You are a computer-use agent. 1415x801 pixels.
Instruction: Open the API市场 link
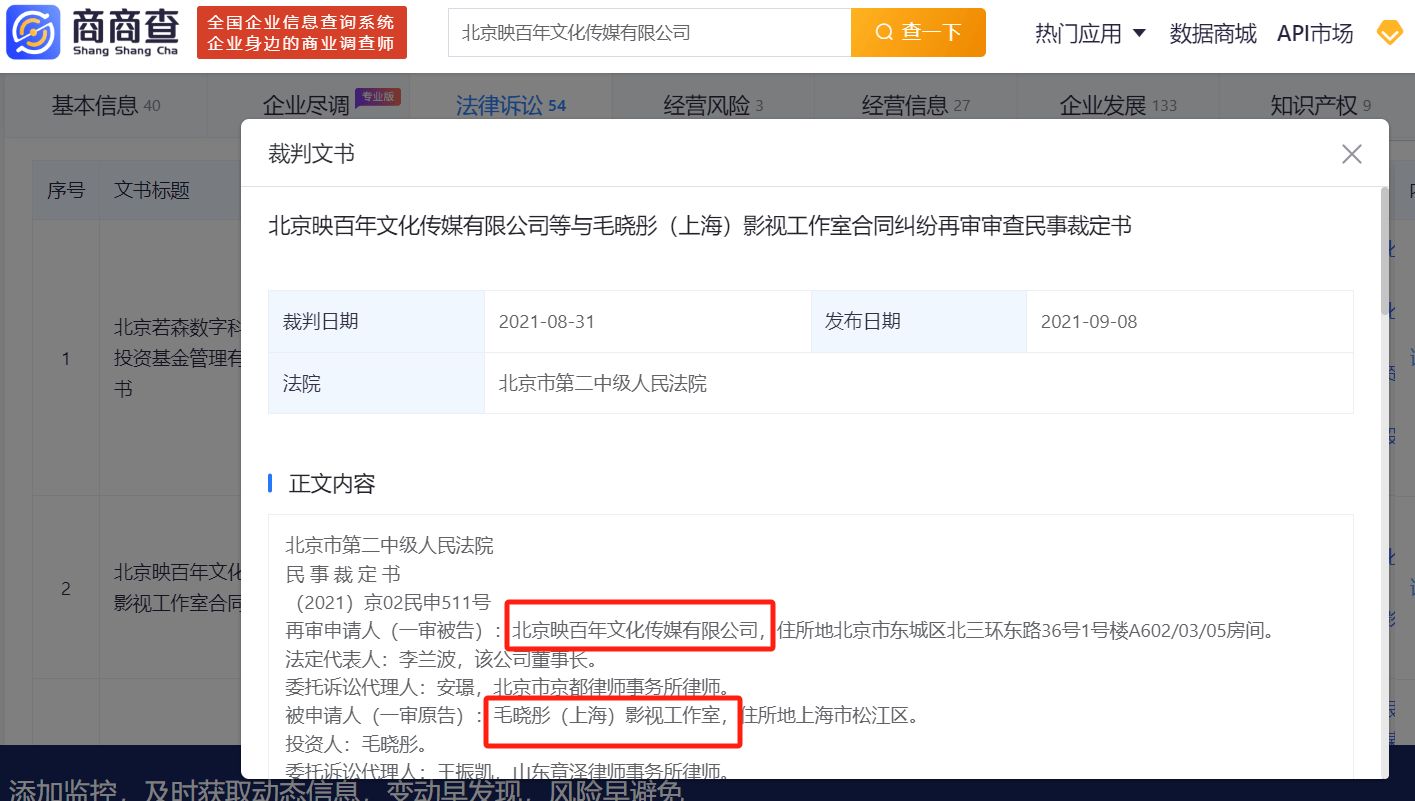(x=1315, y=33)
